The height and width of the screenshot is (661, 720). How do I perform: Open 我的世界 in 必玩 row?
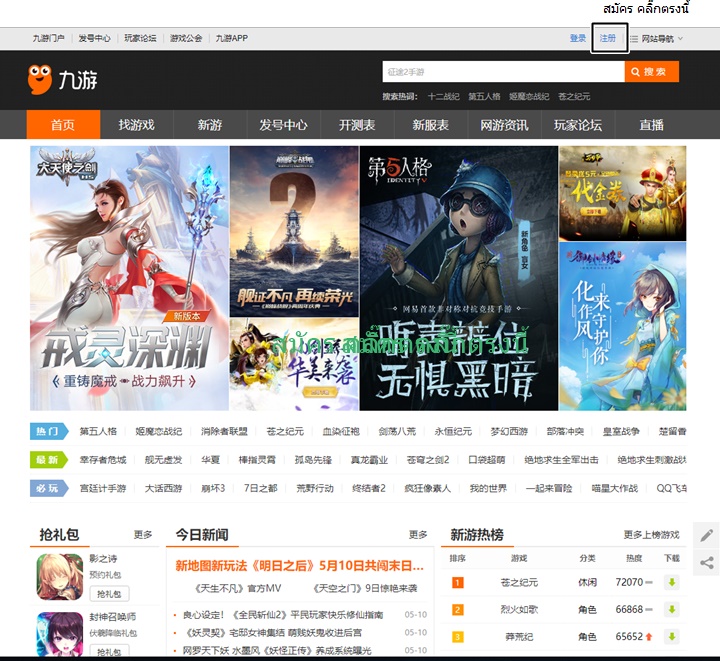488,488
